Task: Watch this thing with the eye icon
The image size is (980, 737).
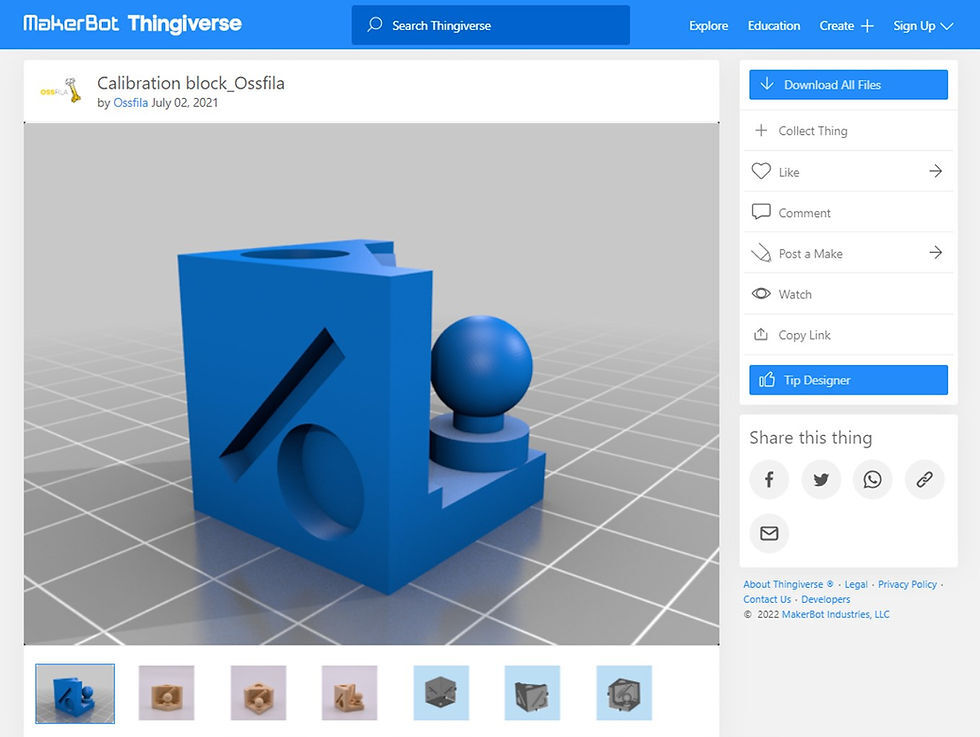Action: click(763, 293)
